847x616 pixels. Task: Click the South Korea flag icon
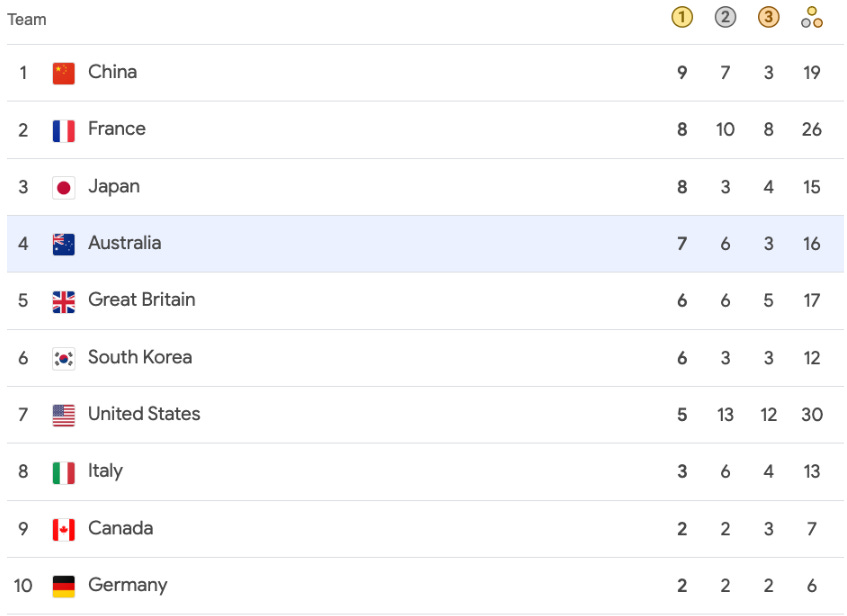point(64,359)
